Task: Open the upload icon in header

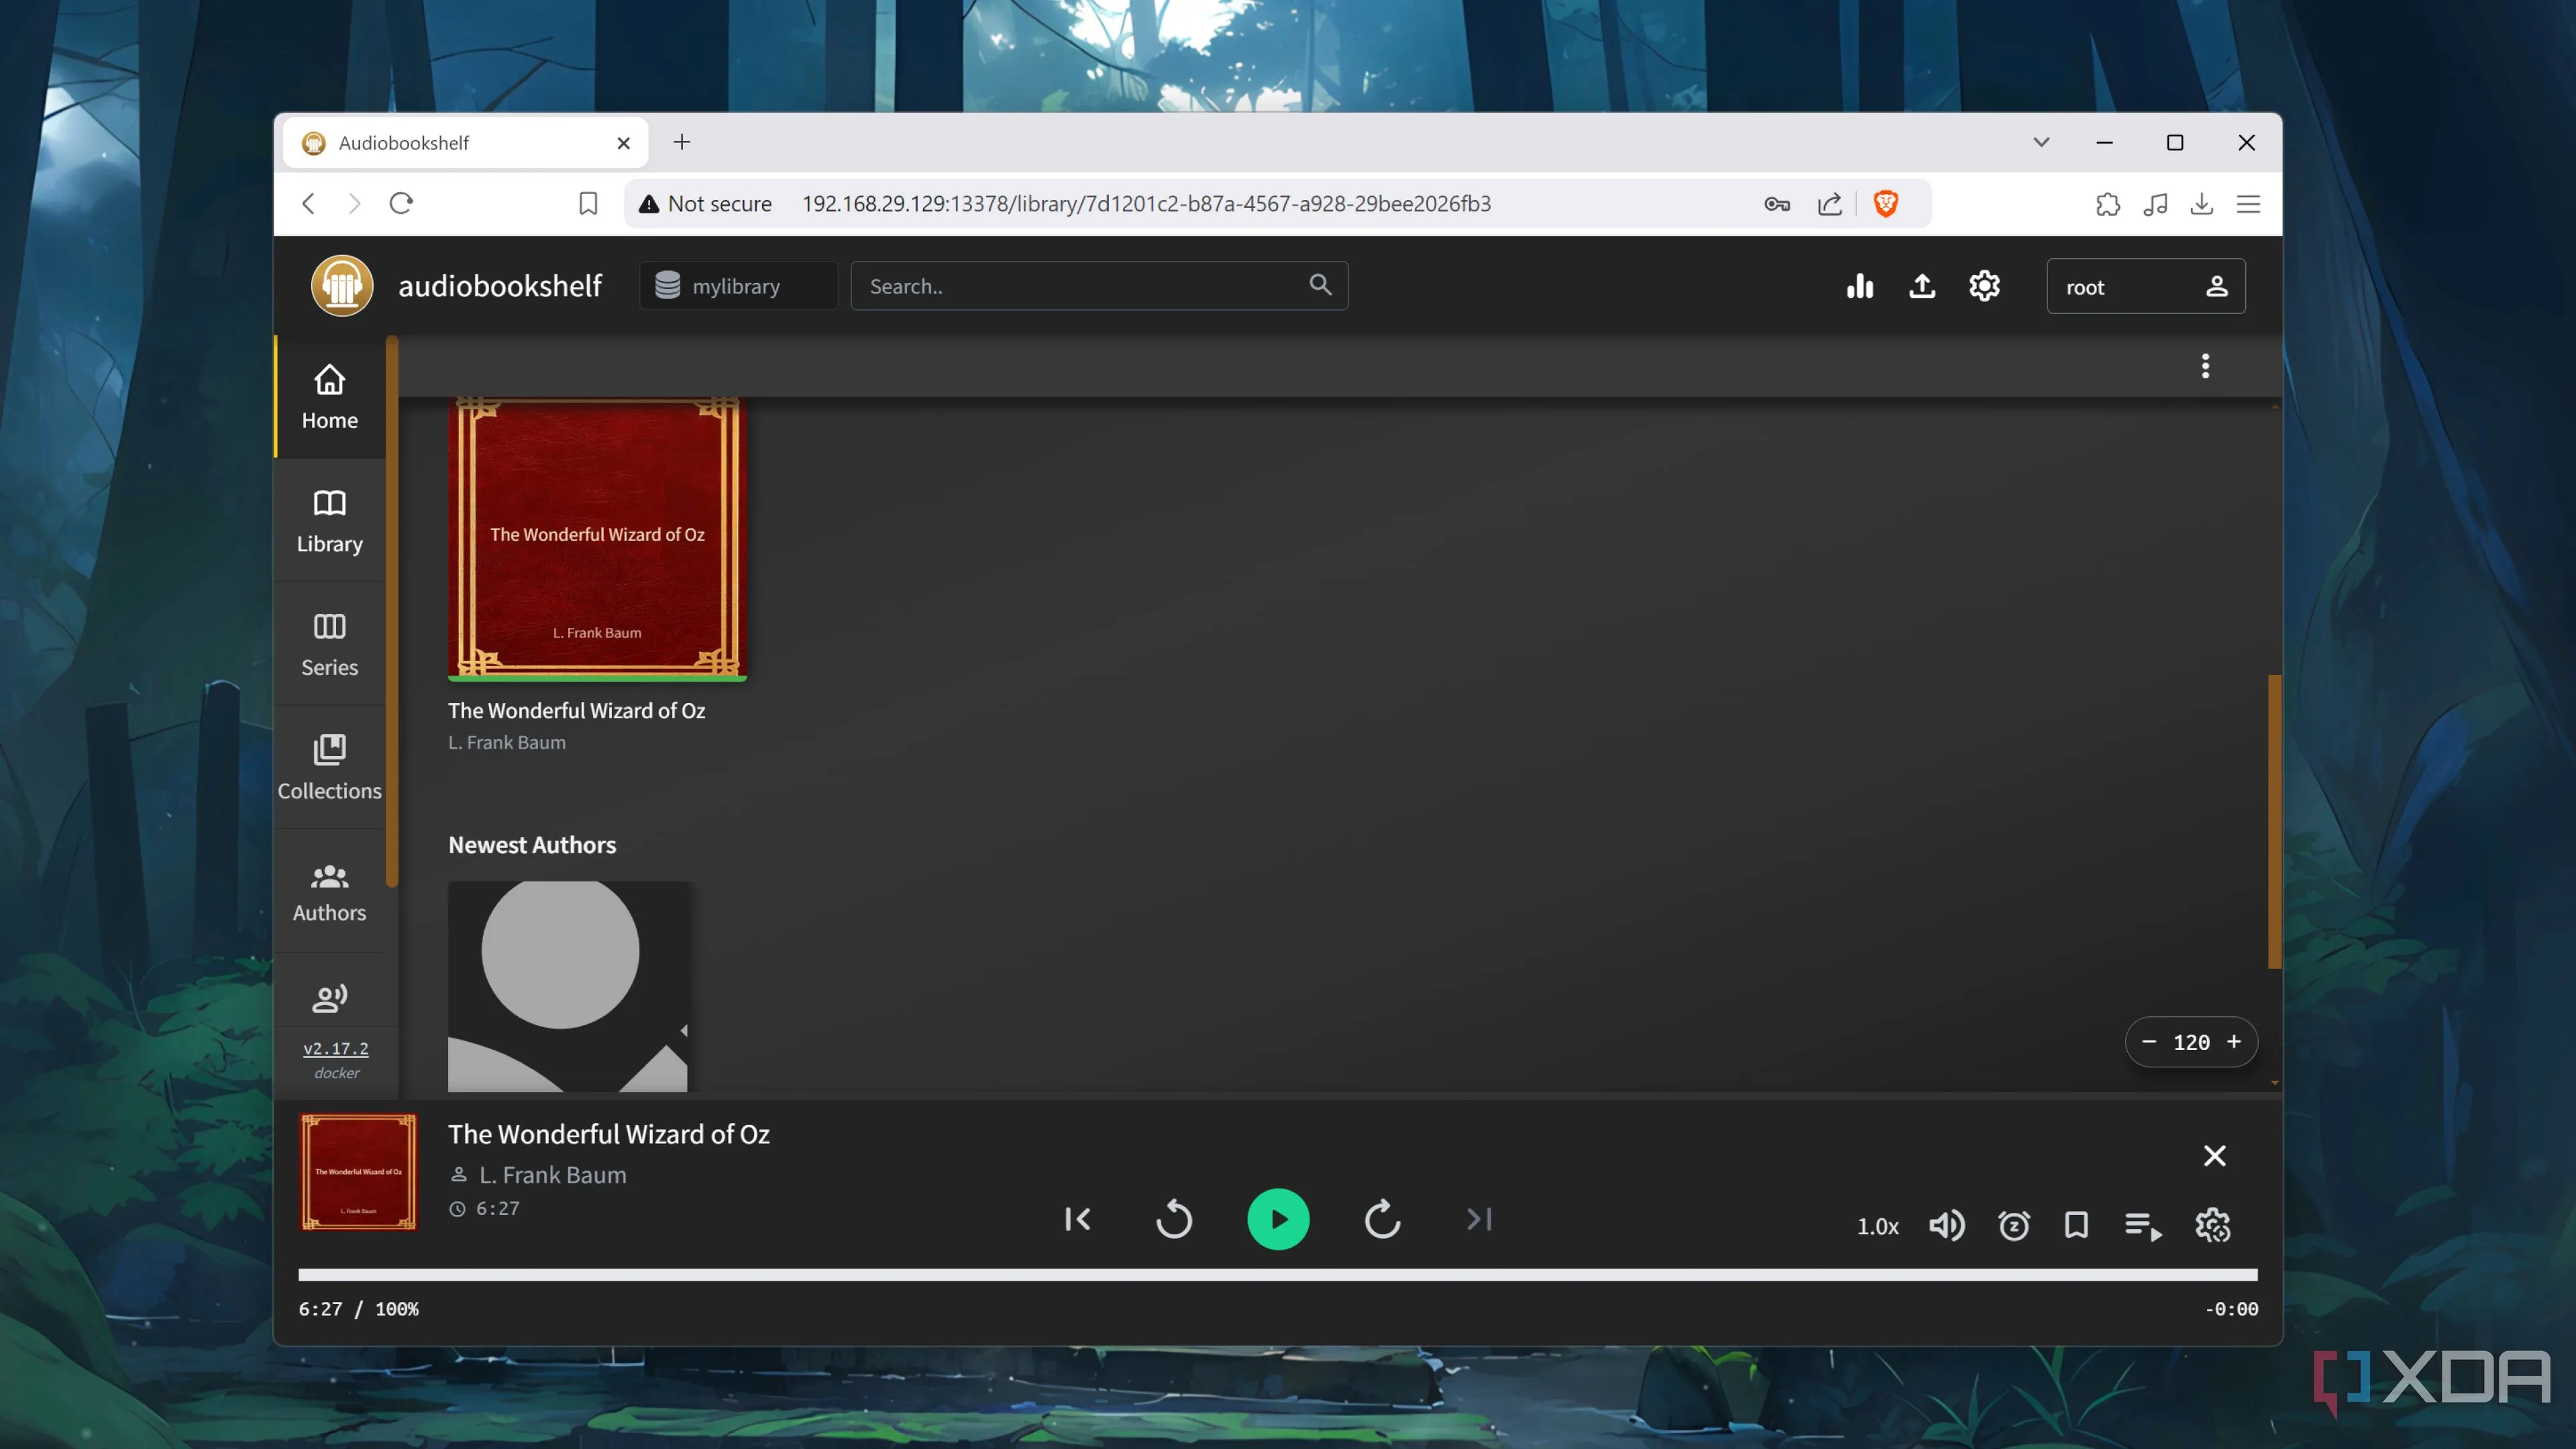Action: click(1921, 286)
